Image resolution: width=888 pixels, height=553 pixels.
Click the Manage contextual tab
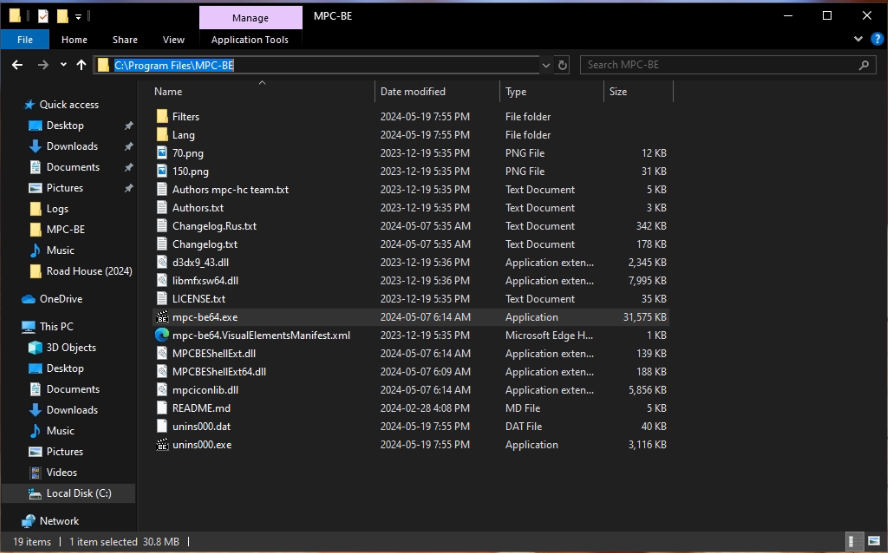pyautogui.click(x=250, y=18)
